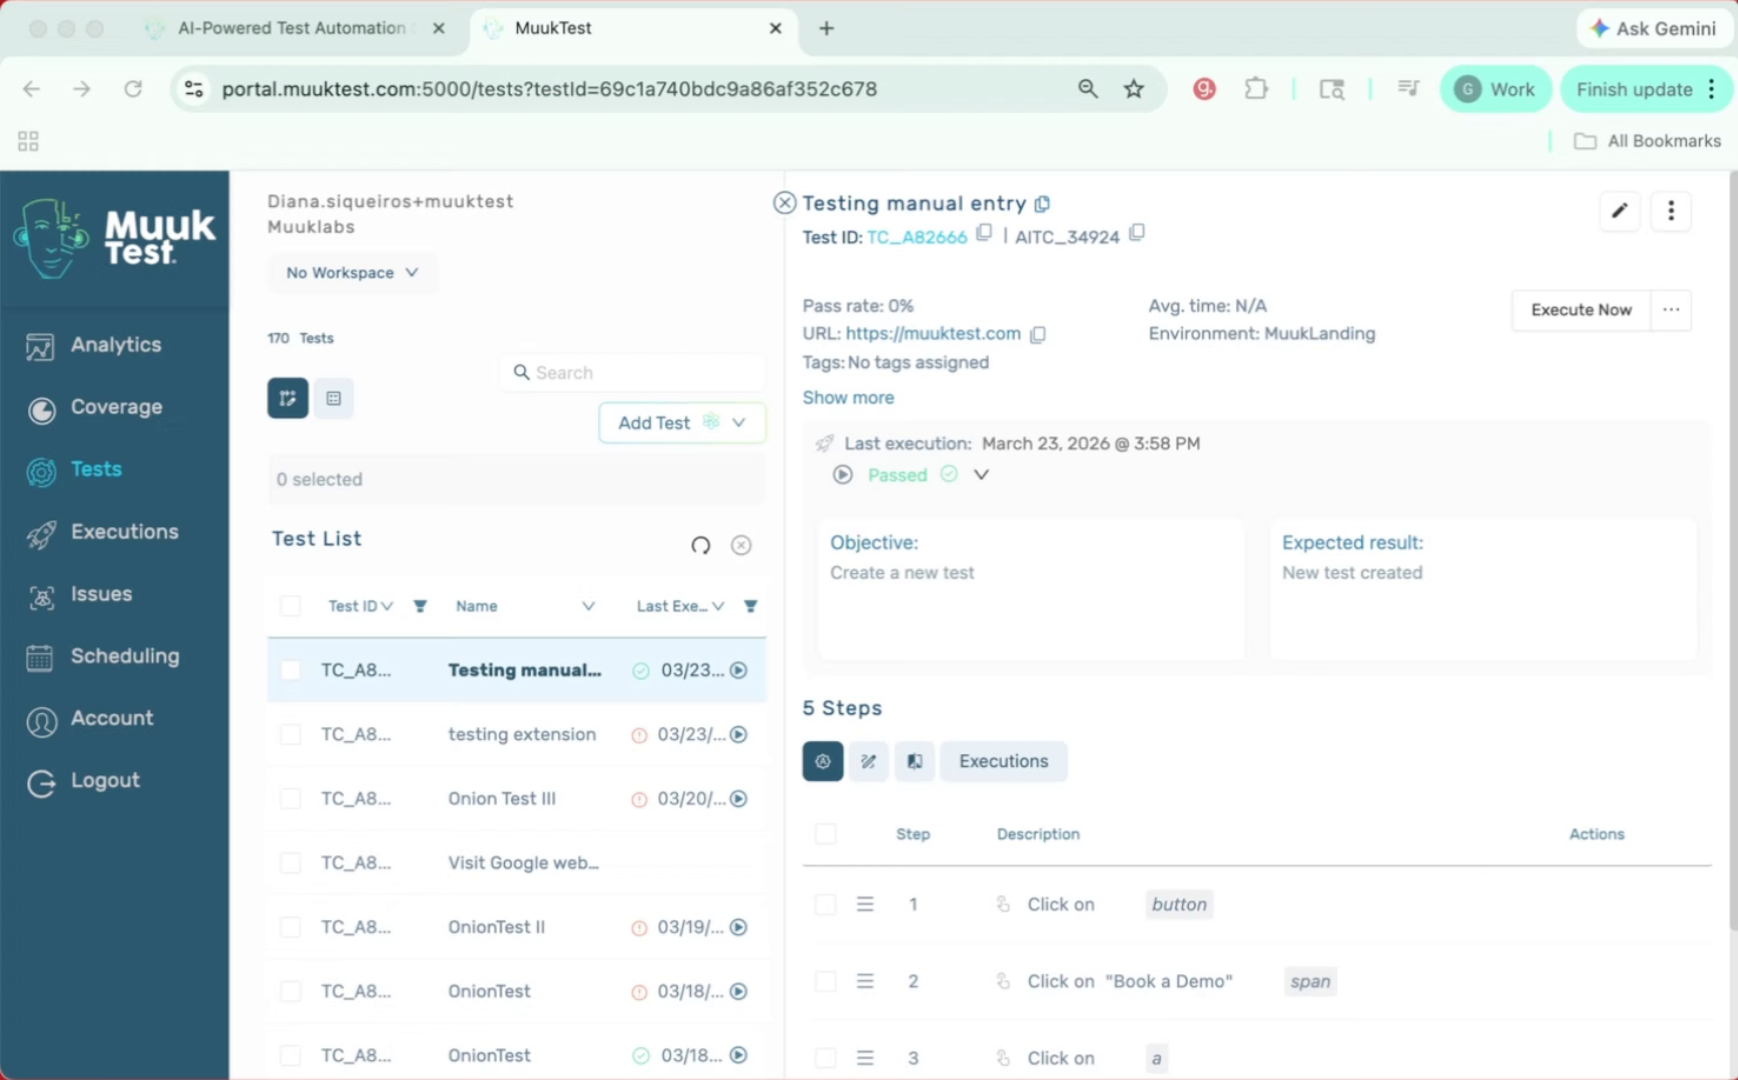Open the Executions tab in steps
Image resolution: width=1738 pixels, height=1080 pixels.
click(x=1003, y=761)
